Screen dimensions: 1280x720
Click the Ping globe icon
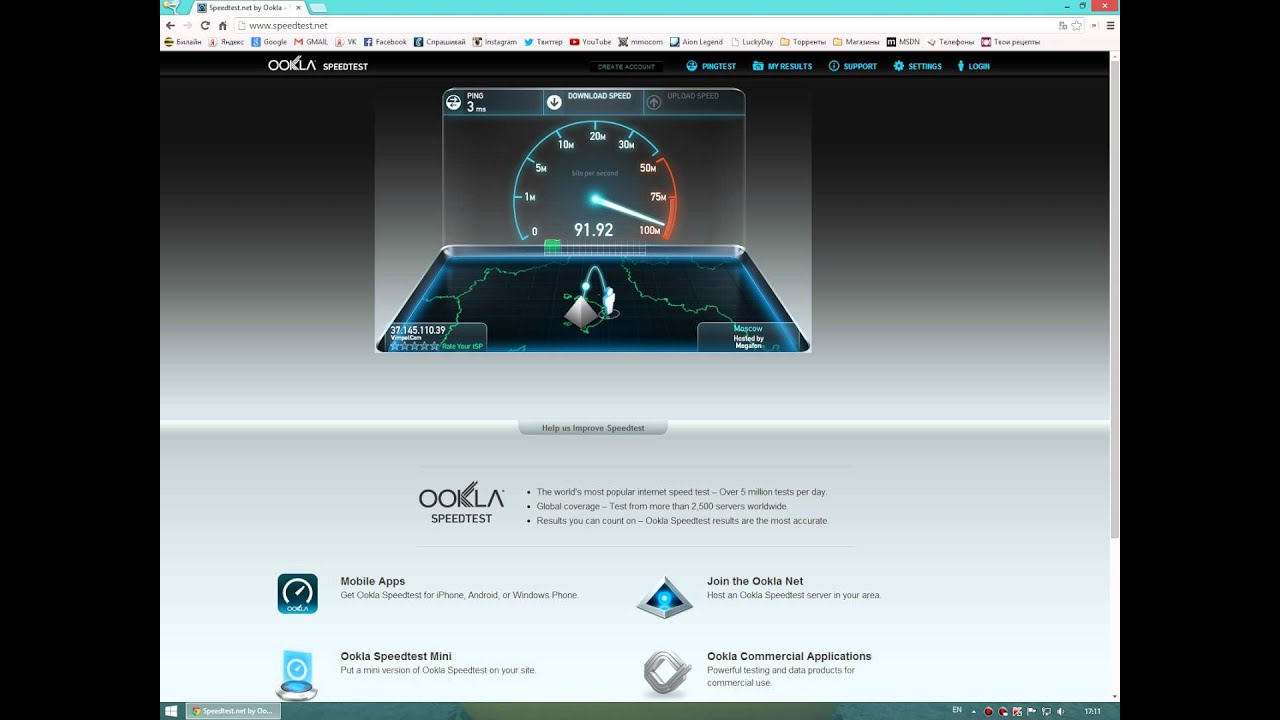coord(453,102)
